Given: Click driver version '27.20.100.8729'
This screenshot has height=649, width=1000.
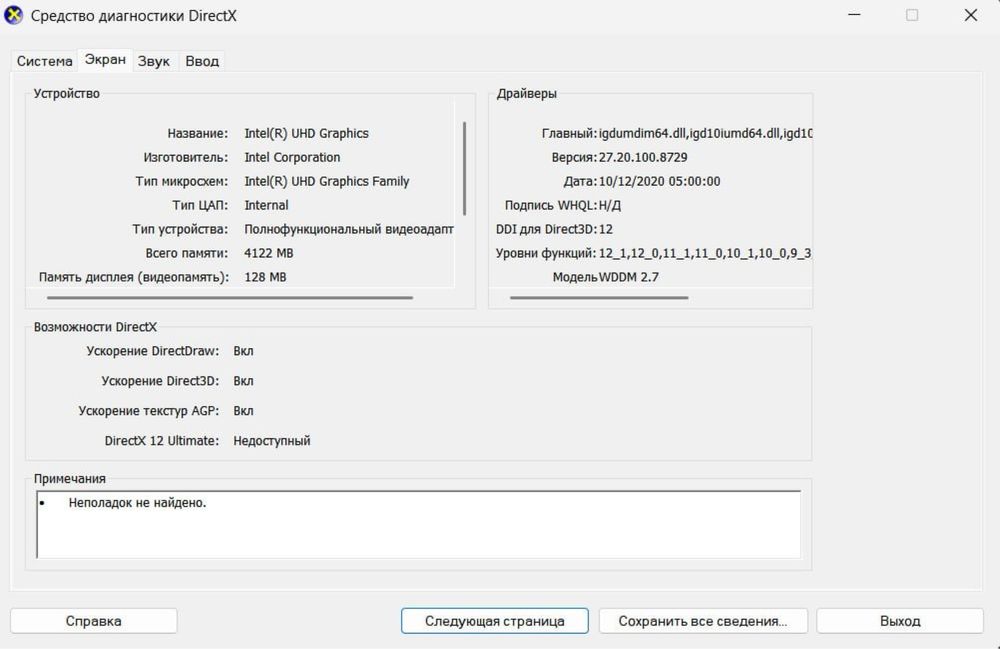Looking at the screenshot, I should (x=643, y=157).
